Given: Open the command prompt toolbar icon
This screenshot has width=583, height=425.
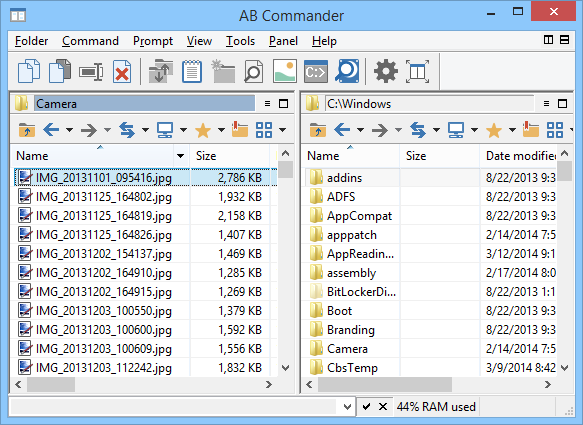Looking at the screenshot, I should click(316, 71).
